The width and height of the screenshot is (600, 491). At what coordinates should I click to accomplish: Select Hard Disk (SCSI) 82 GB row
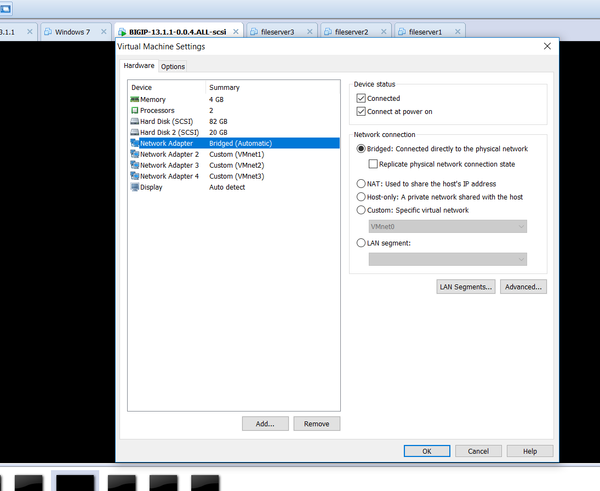234,121
